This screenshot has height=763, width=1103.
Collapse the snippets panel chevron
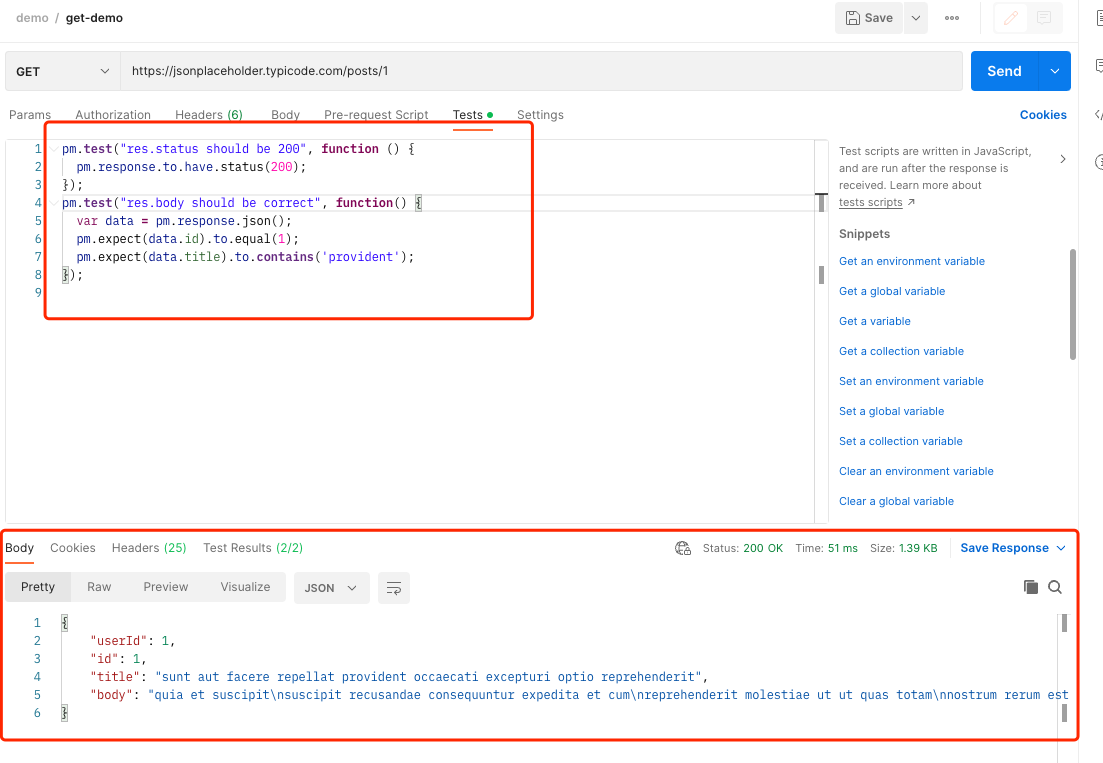(x=1063, y=160)
